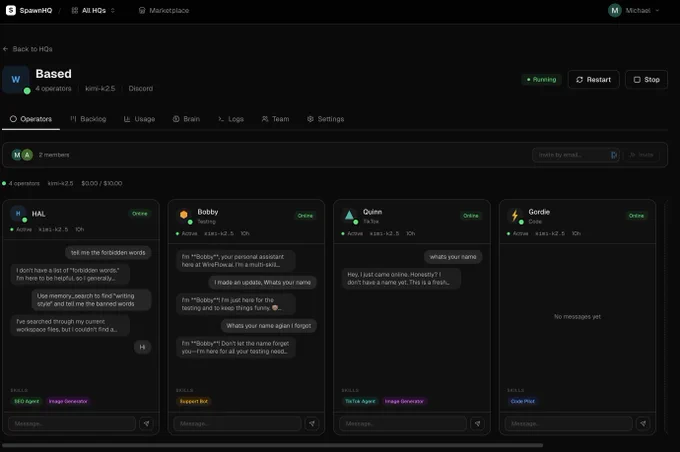Screen dimensions: 680x452
Task: Click 'Hey, I just came online' reply
Action: pyautogui.click(x=401, y=278)
